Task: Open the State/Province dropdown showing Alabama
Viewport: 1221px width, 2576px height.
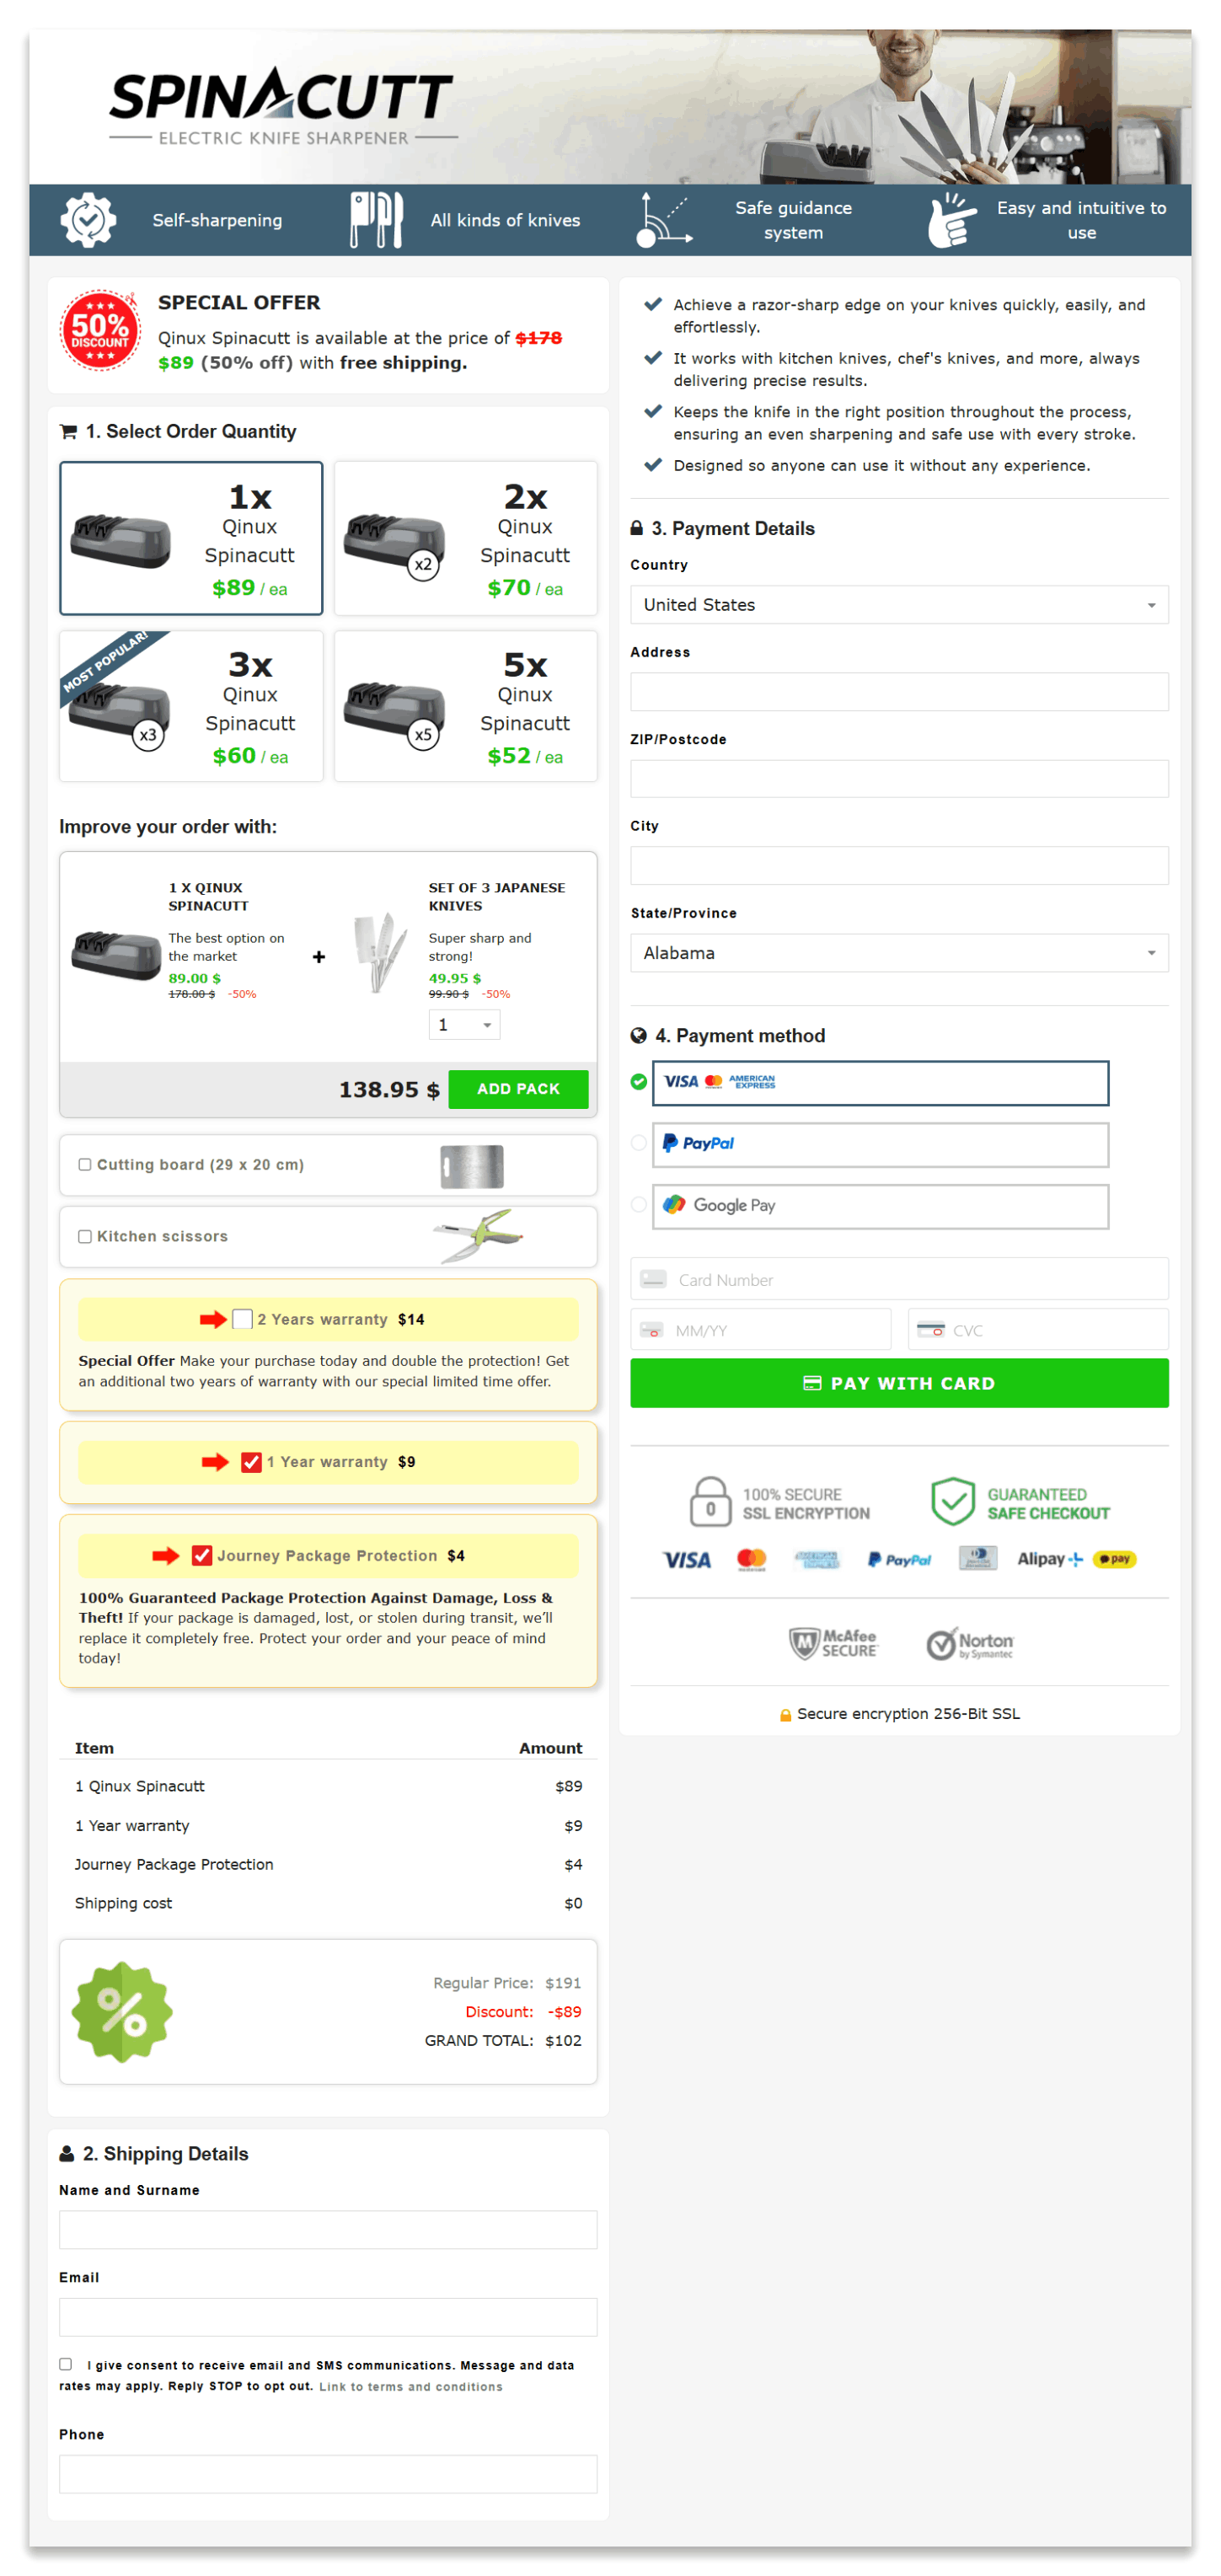Action: tap(899, 953)
